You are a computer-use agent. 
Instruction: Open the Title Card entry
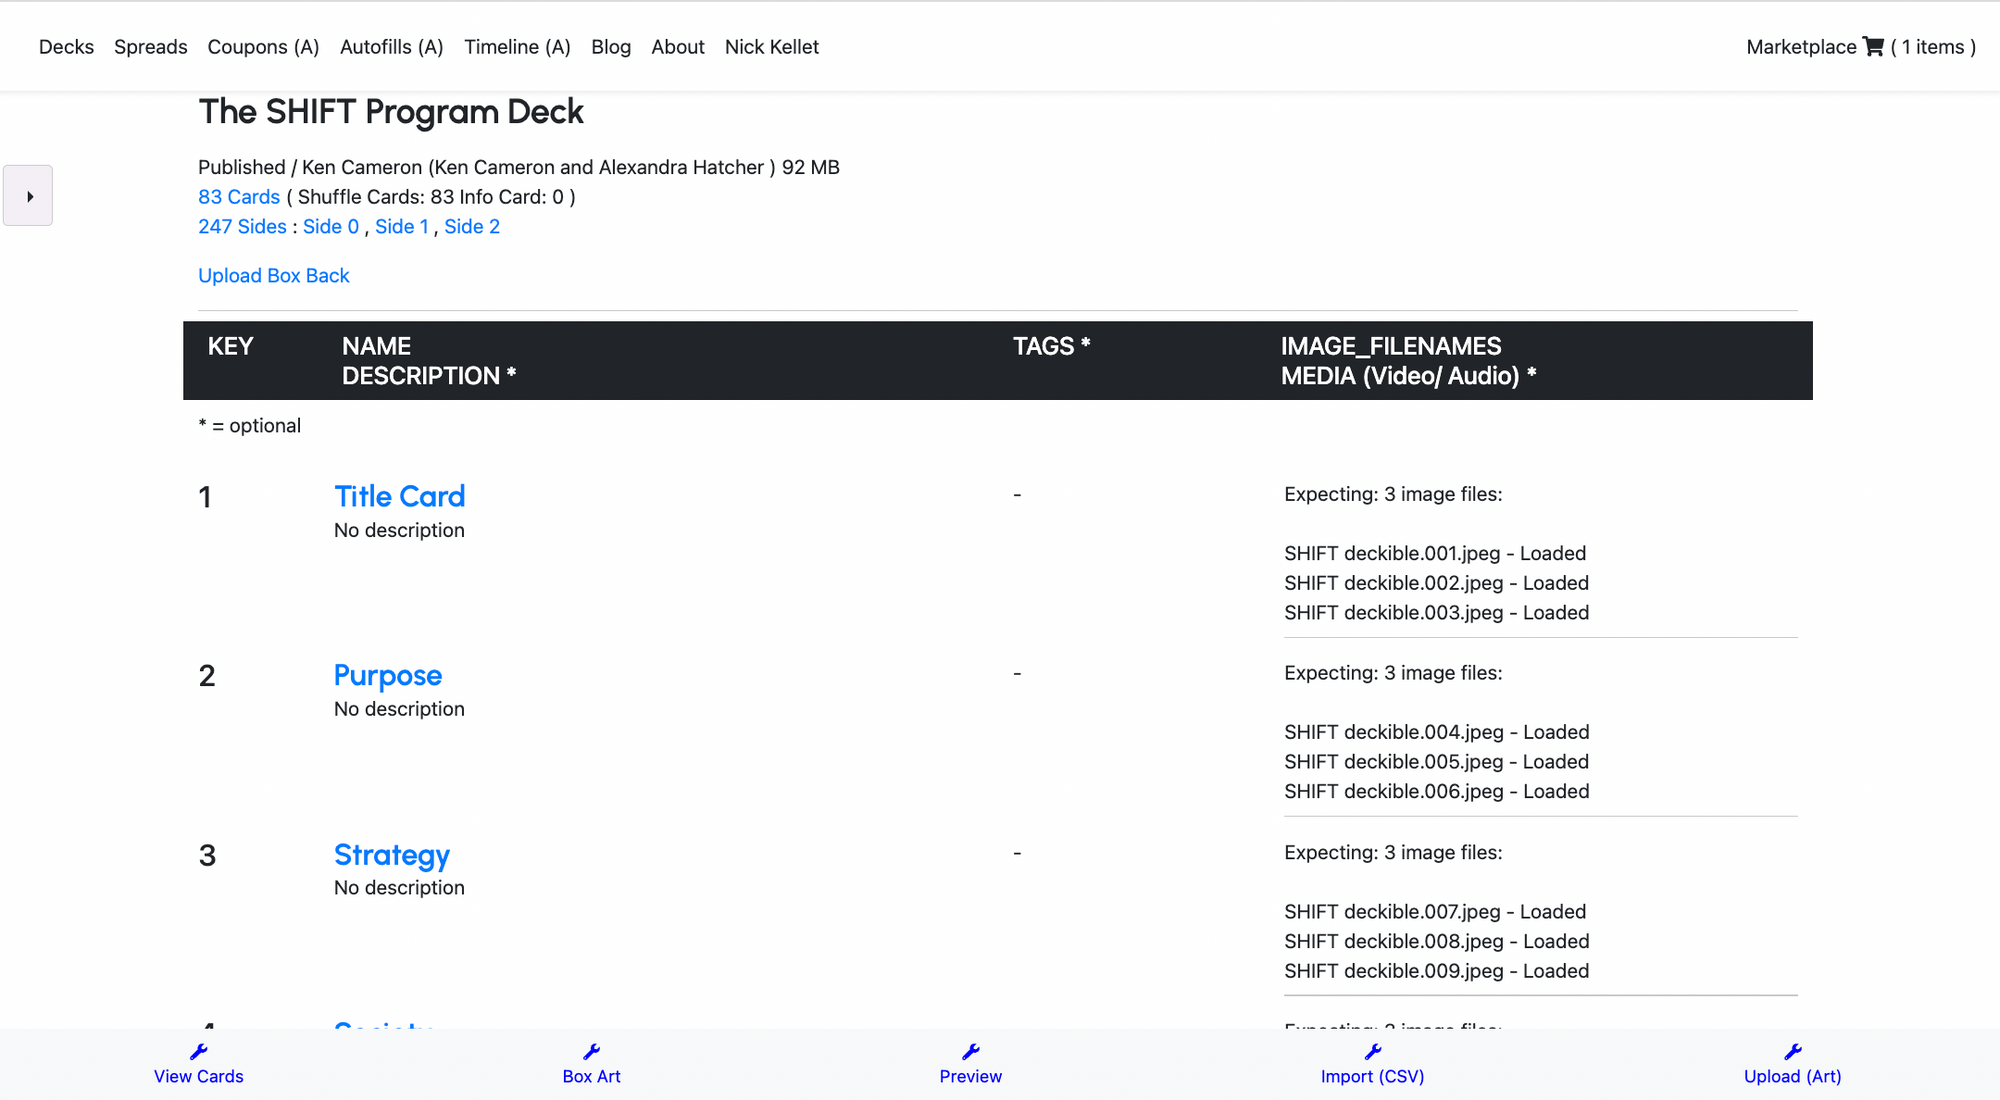pyautogui.click(x=399, y=496)
